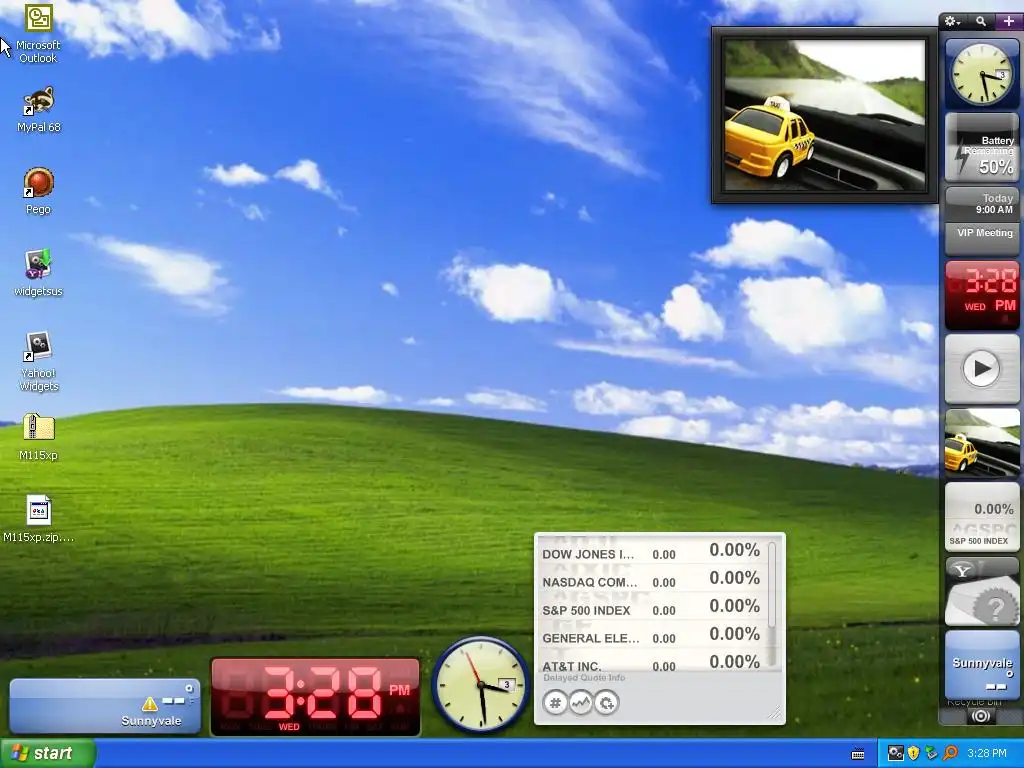Click the play button dock widget

tap(982, 368)
